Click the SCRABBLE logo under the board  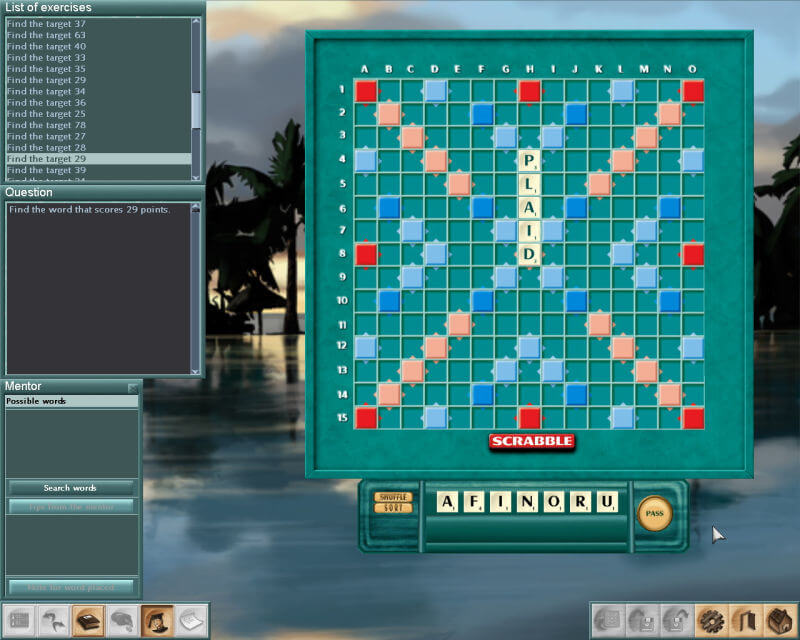pyautogui.click(x=532, y=441)
